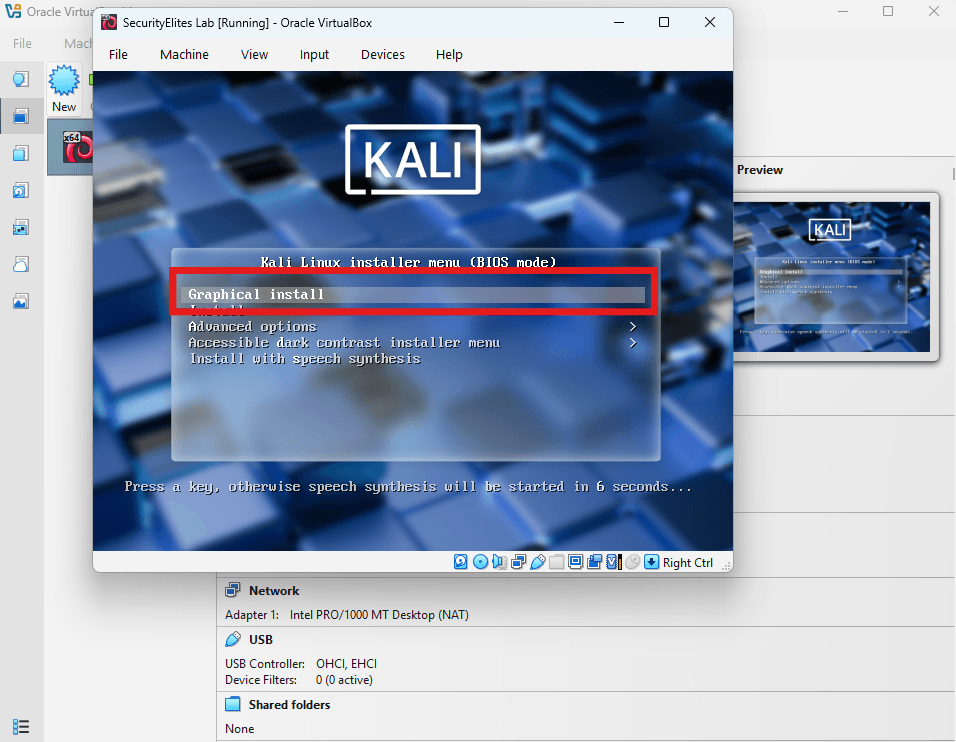The height and width of the screenshot is (742, 956).
Task: Click the audio output status icon
Action: coord(499,562)
